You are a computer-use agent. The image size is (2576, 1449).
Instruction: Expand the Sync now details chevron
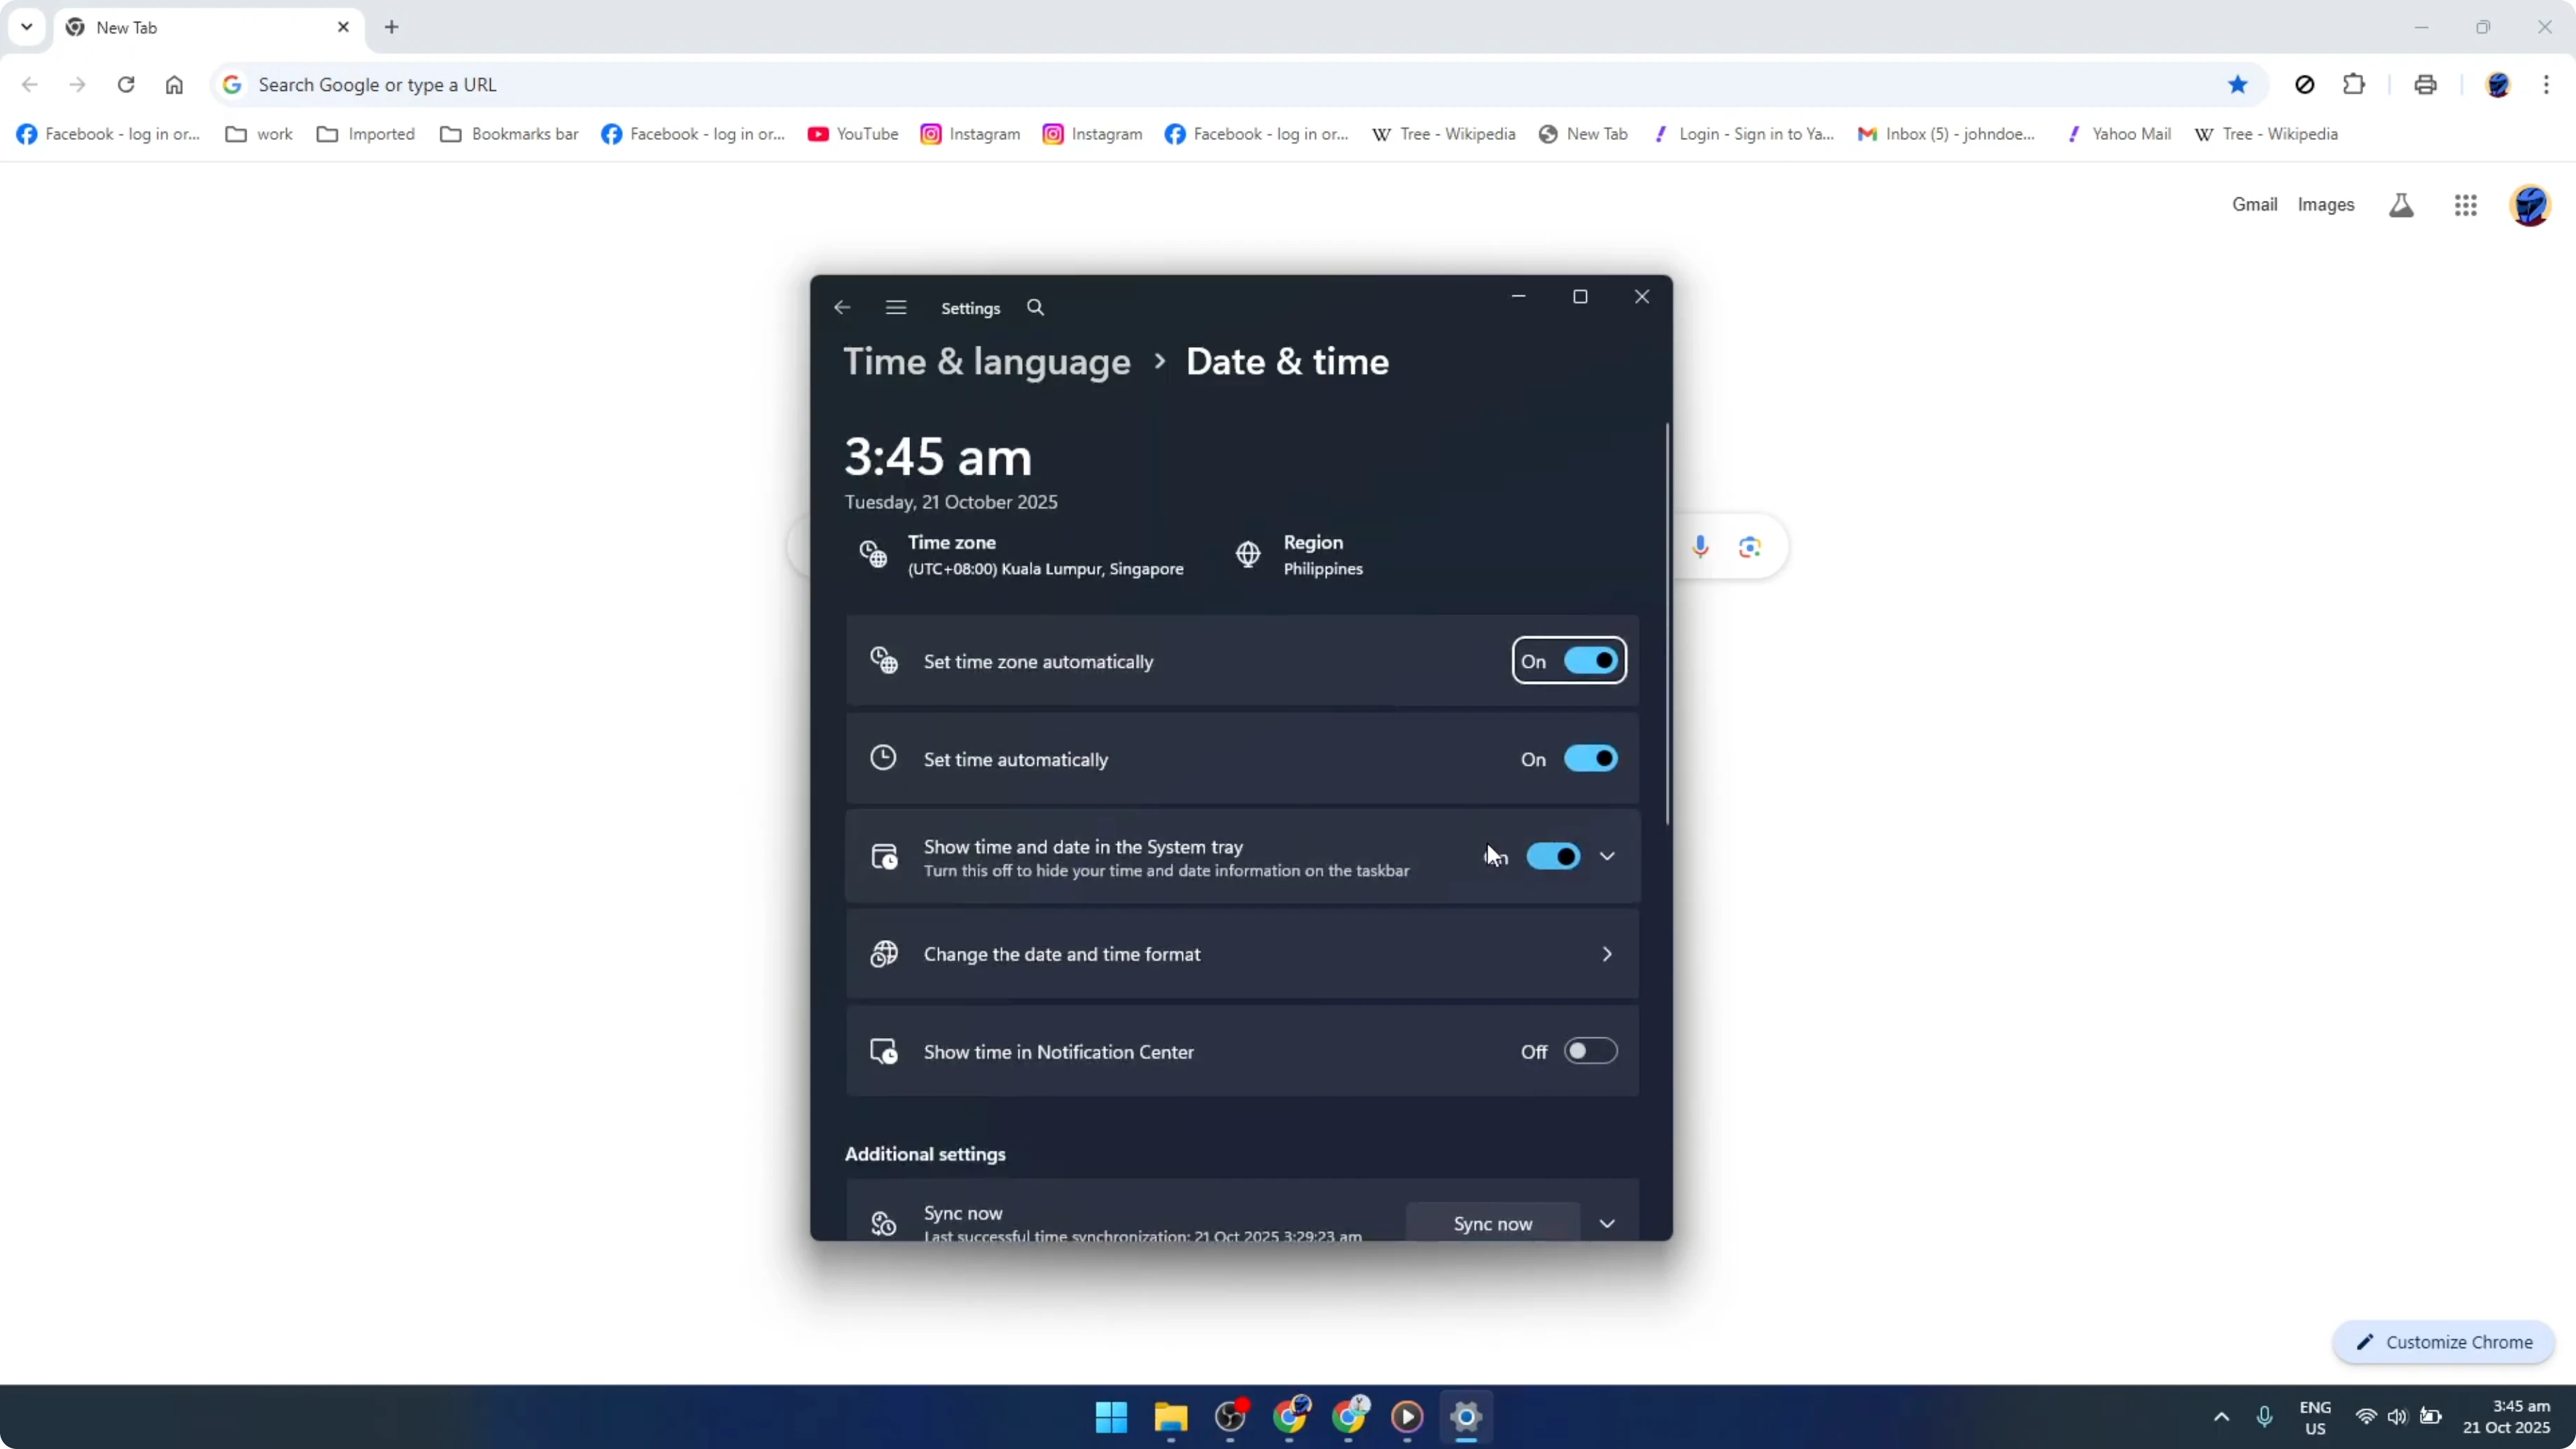click(1607, 1222)
